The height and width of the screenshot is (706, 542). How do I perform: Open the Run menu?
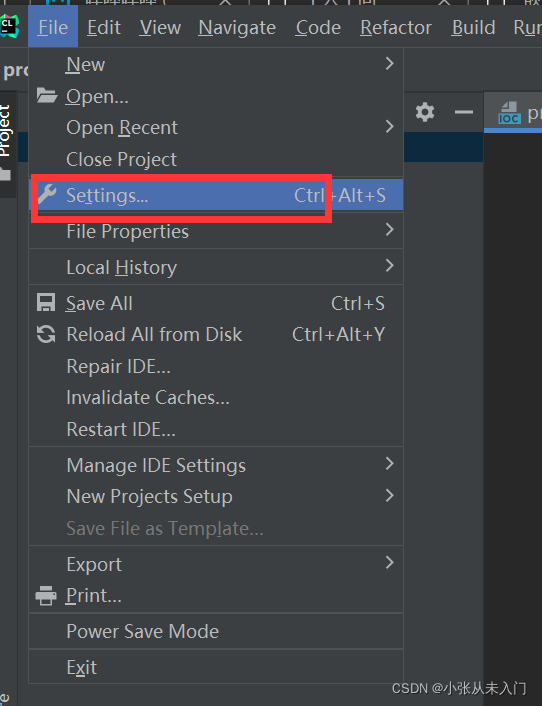[x=528, y=27]
